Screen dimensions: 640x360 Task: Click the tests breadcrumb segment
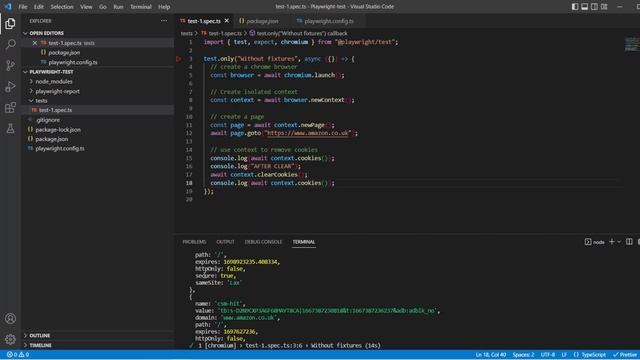point(187,33)
